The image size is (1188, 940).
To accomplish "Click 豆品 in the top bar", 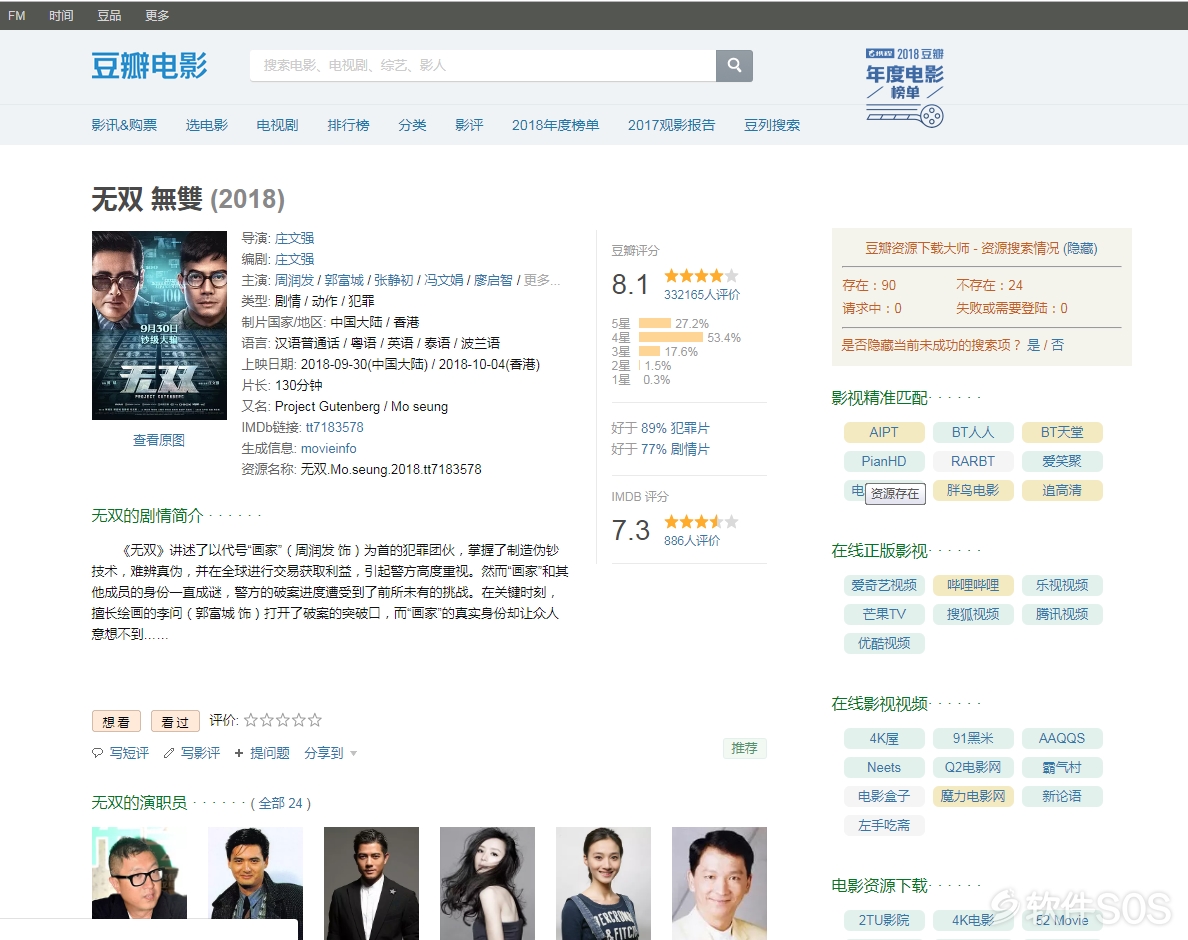I will pos(109,15).
